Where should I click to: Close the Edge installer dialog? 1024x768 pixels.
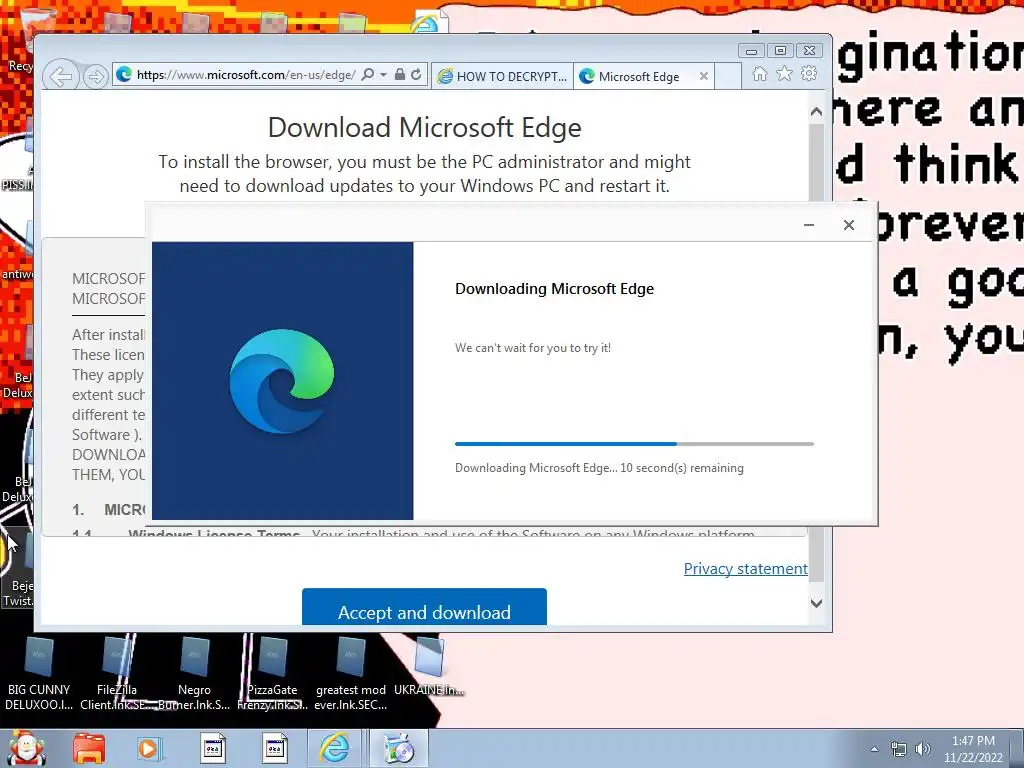pyautogui.click(x=849, y=225)
